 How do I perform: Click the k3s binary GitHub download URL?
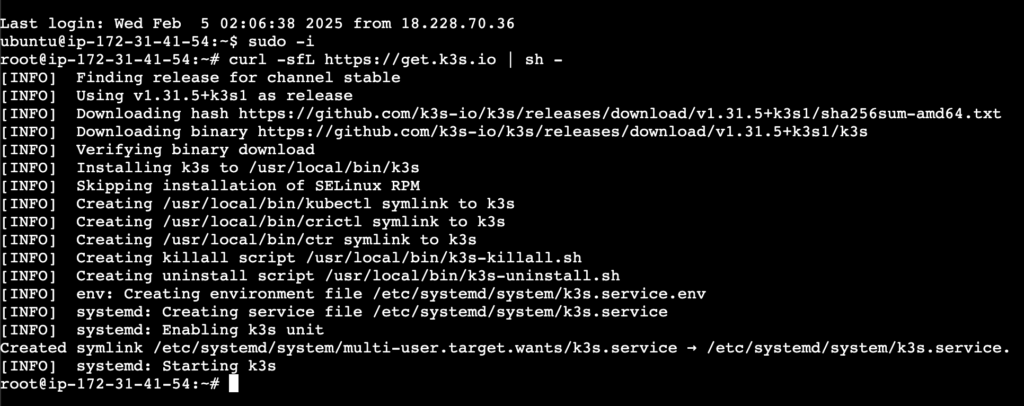[562, 132]
